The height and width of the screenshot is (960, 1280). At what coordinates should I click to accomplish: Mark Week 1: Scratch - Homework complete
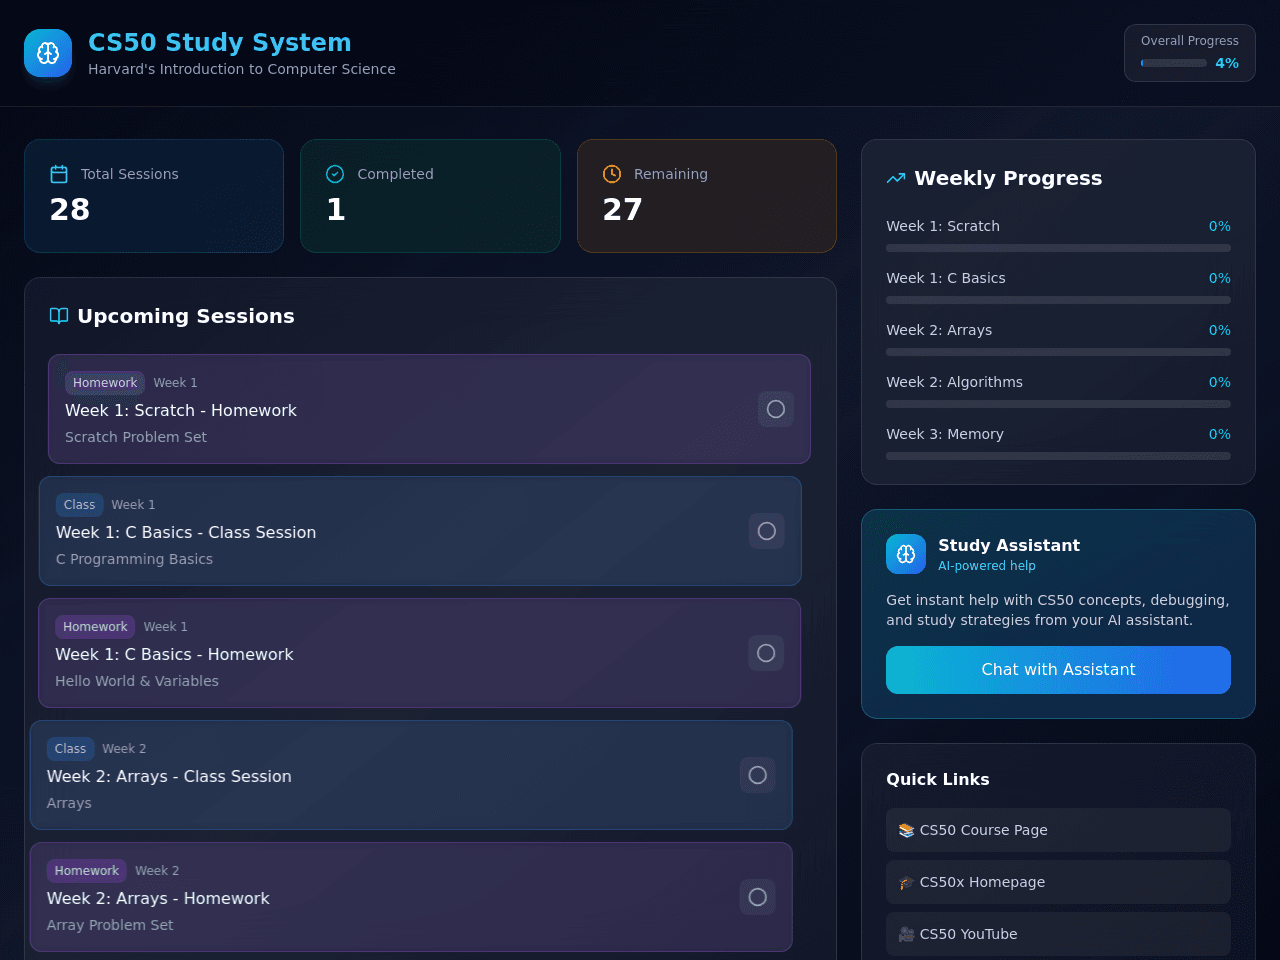point(776,409)
